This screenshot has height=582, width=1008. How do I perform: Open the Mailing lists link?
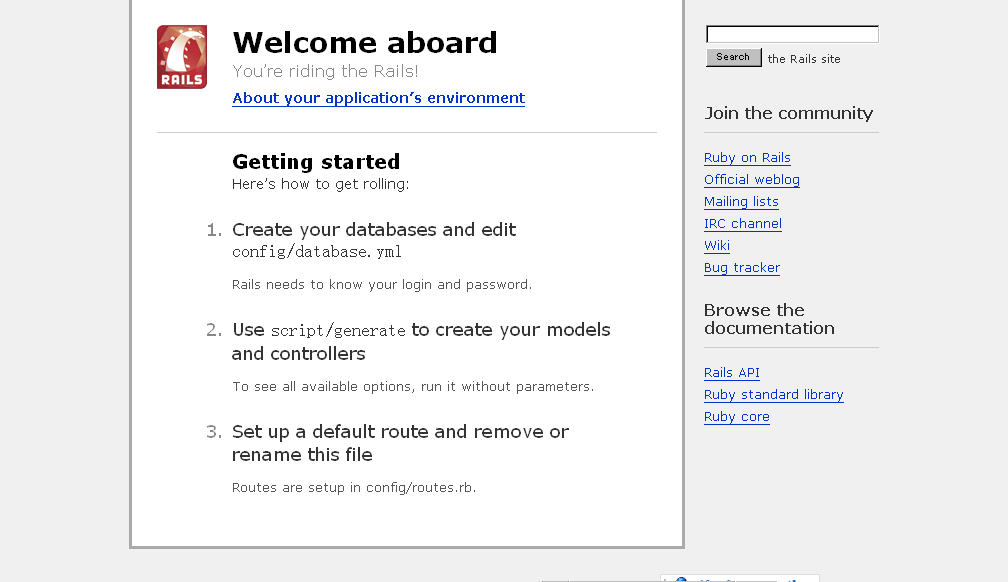741,201
